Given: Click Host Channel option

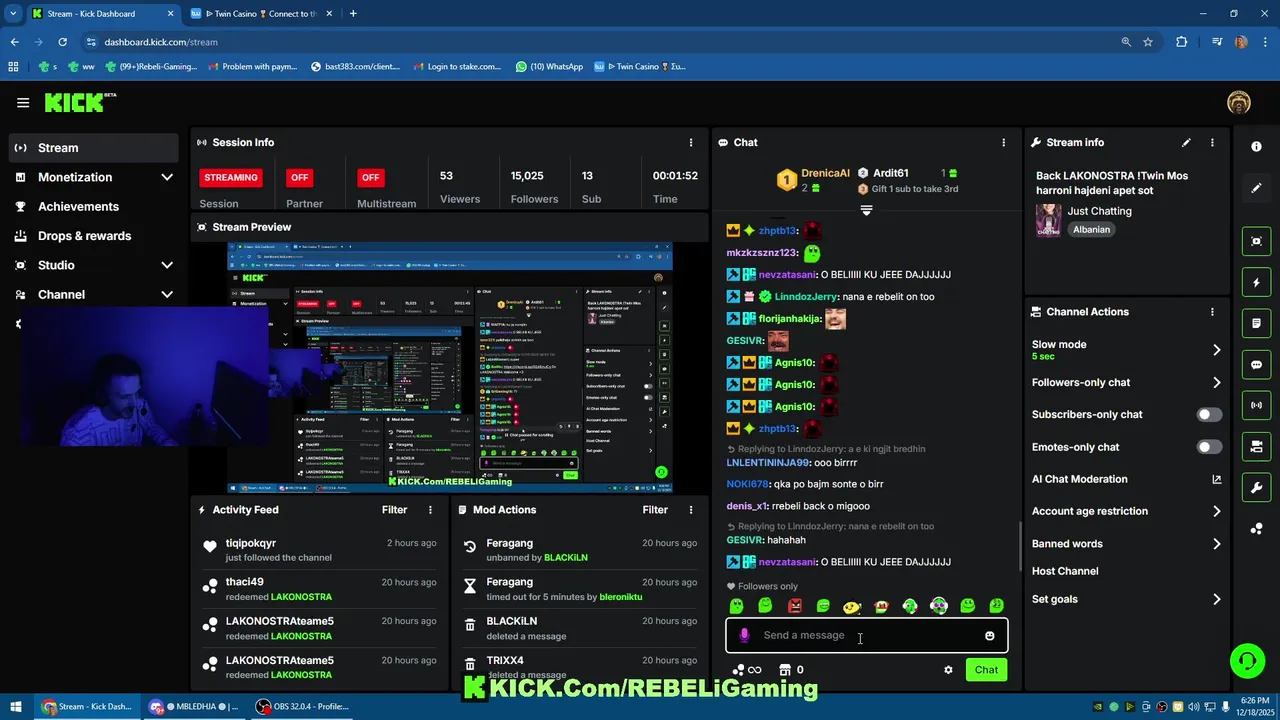Looking at the screenshot, I should tap(1065, 571).
